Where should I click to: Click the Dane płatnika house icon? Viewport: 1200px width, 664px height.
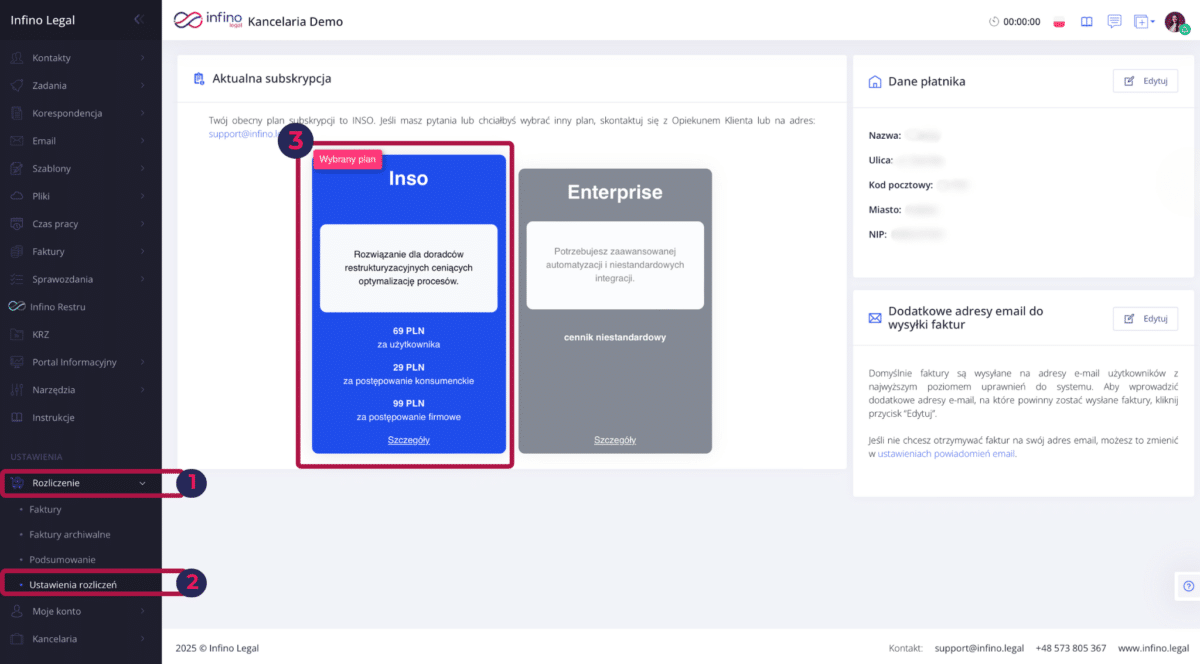pos(875,82)
